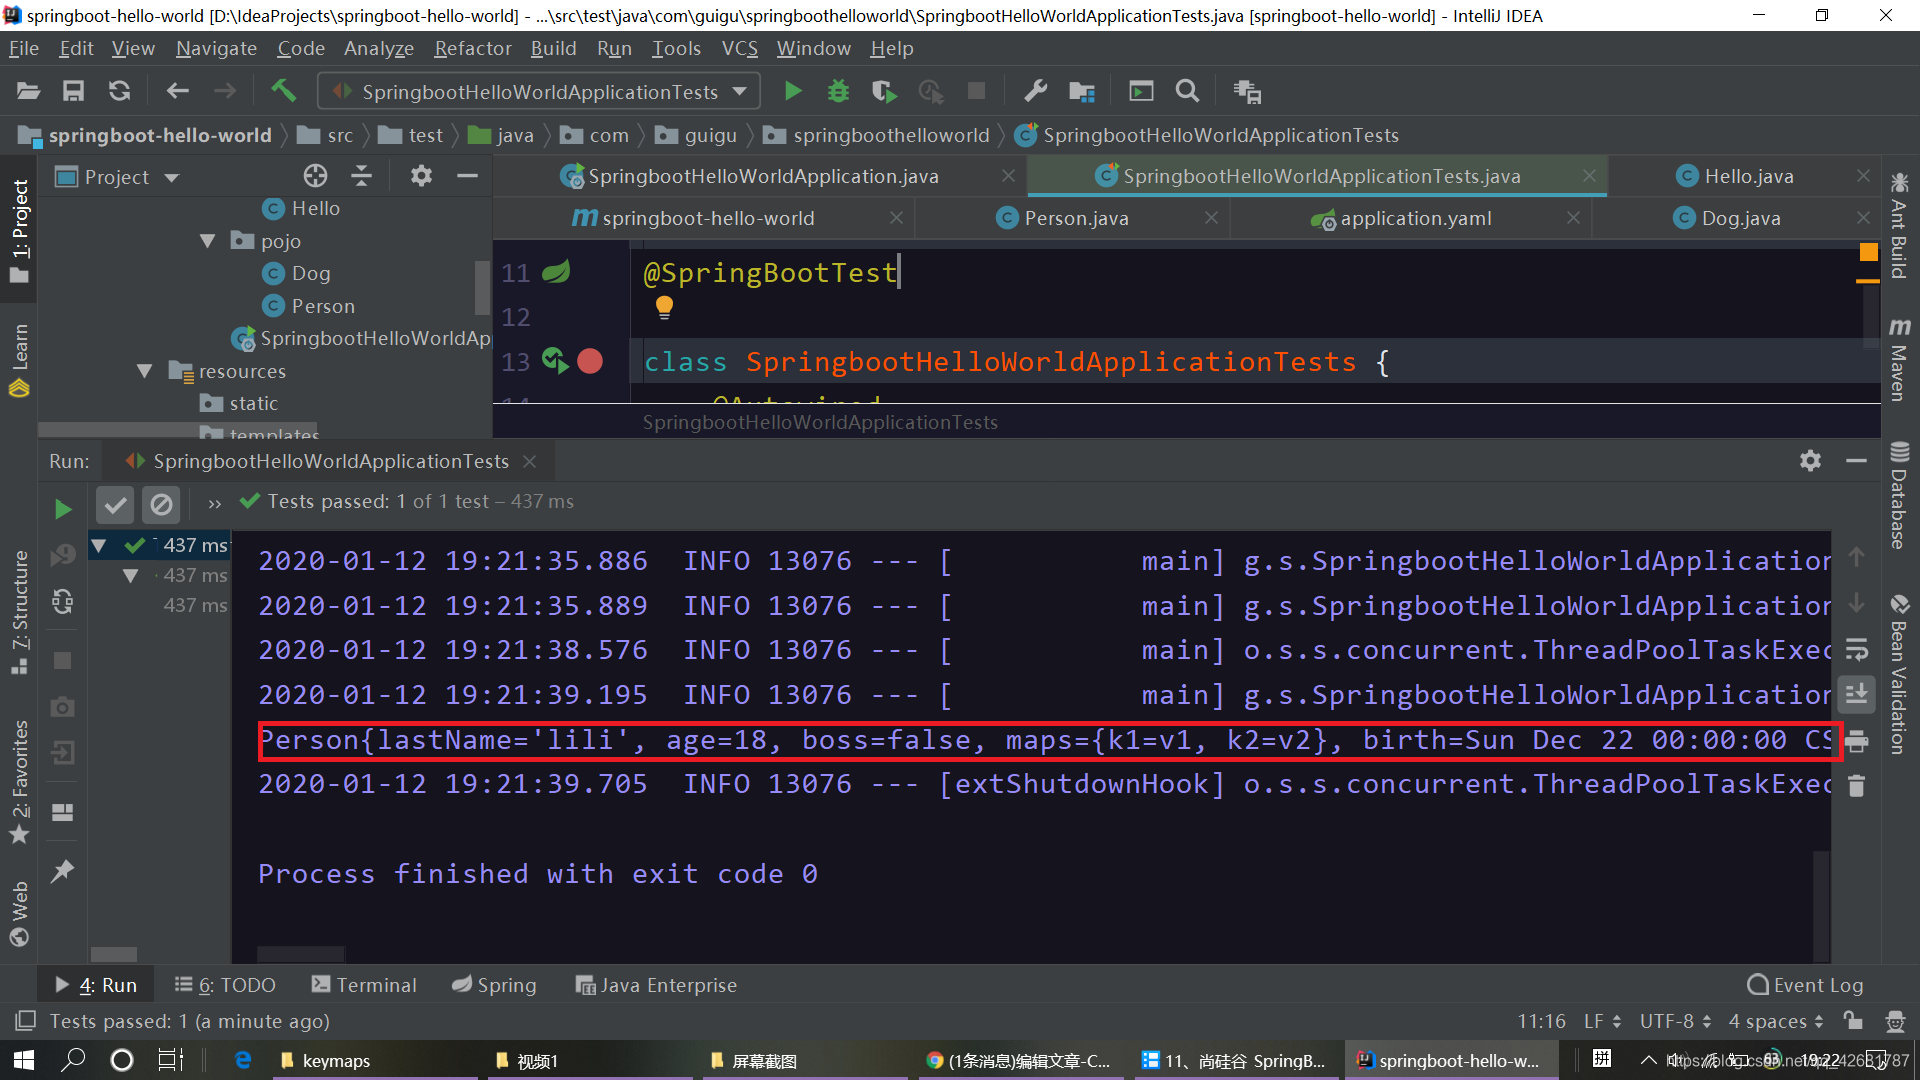Click the orange inspection status indicator in the editor
This screenshot has height=1080, width=1920.
[x=1867, y=252]
